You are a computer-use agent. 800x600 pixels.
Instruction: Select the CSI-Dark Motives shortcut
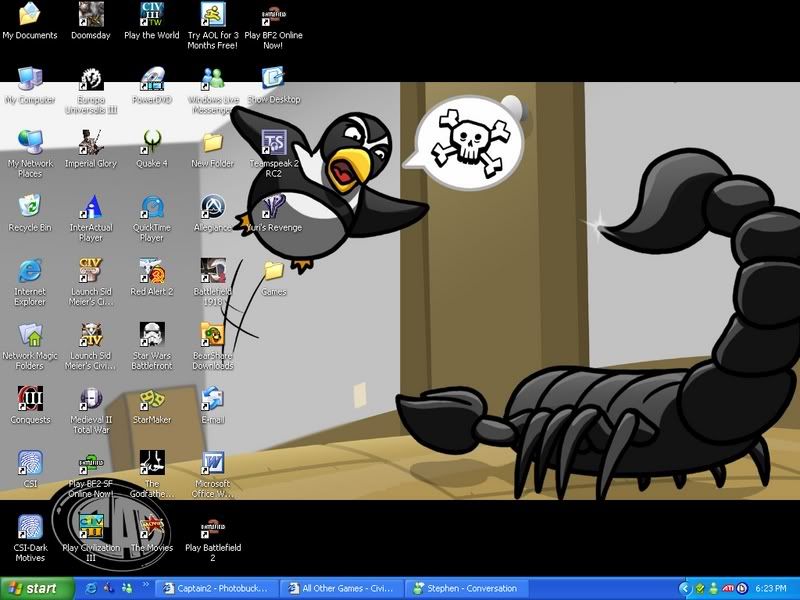[30, 539]
